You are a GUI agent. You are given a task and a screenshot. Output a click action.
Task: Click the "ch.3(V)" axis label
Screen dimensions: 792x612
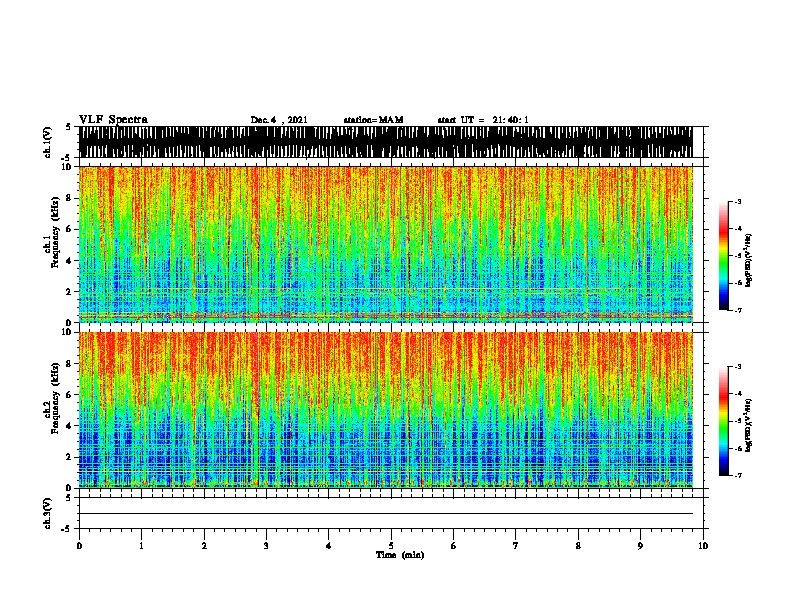47,513
